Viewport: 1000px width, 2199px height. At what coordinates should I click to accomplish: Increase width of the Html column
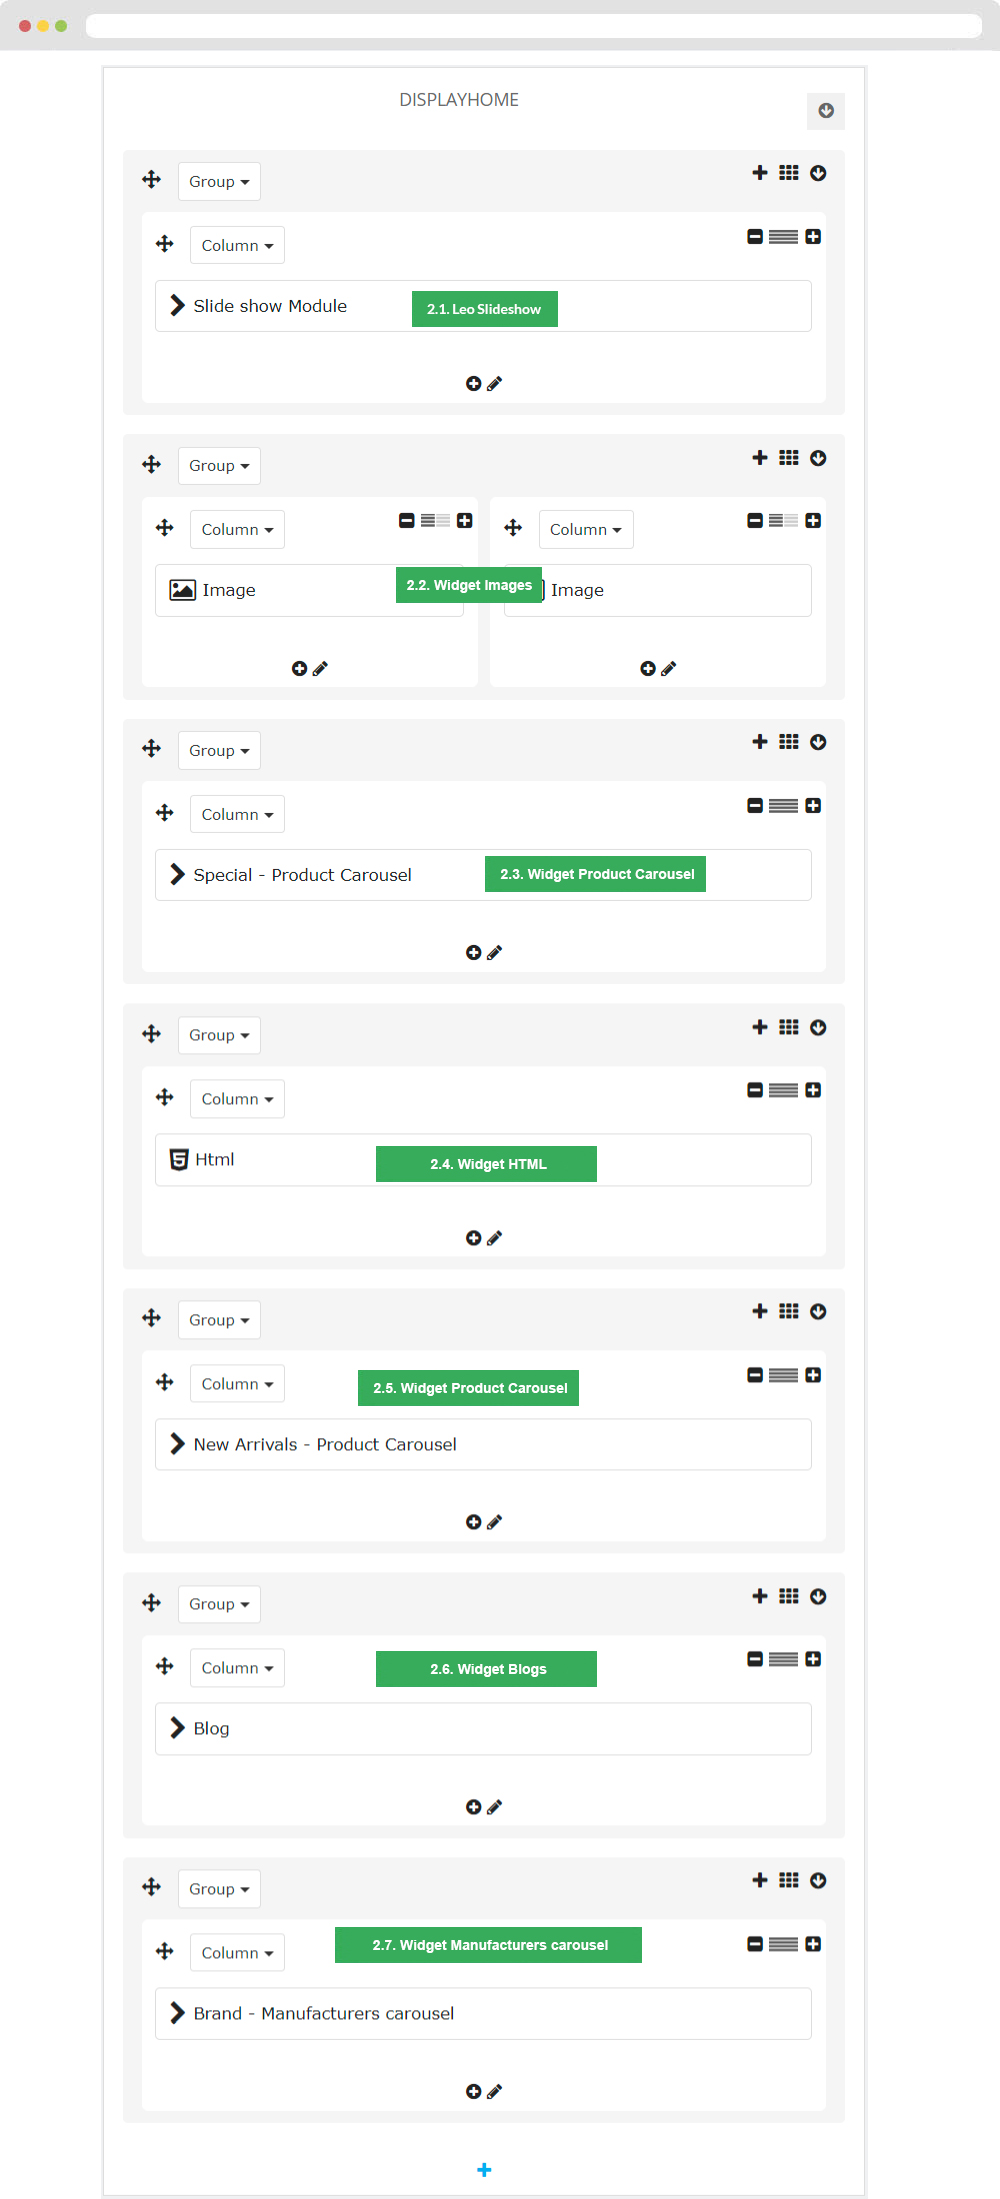click(813, 1090)
